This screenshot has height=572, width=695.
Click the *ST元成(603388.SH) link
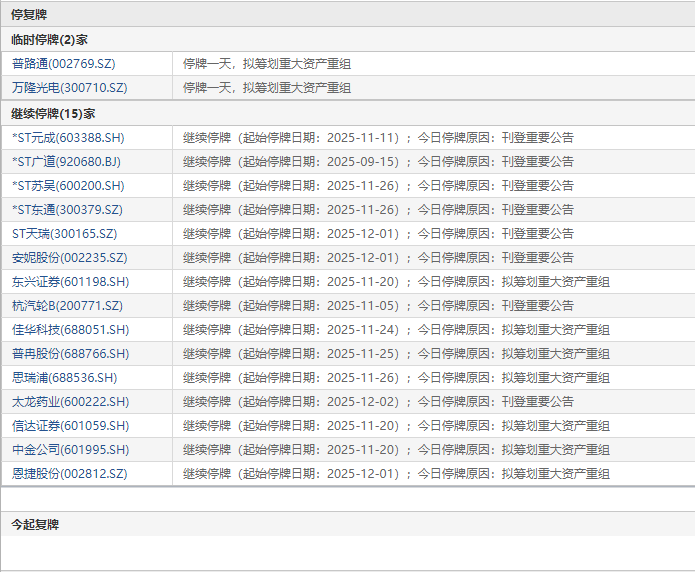(x=68, y=137)
